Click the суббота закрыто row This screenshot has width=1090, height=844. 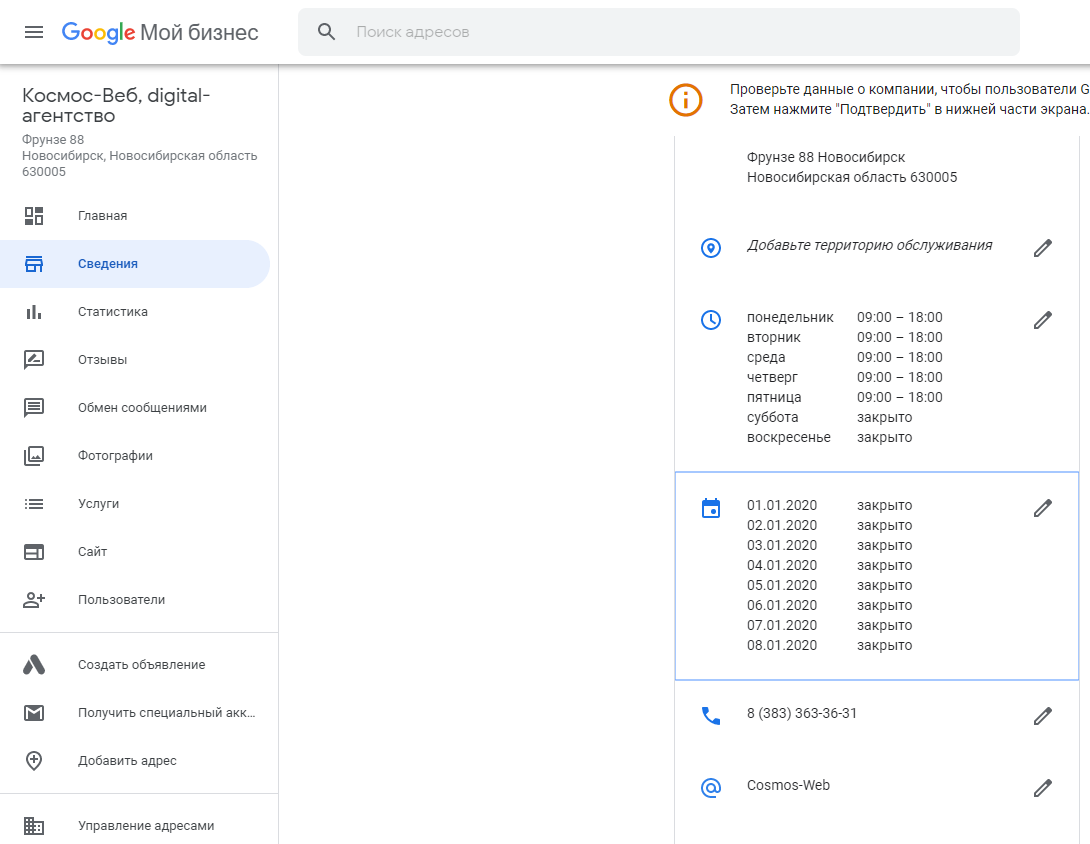829,417
